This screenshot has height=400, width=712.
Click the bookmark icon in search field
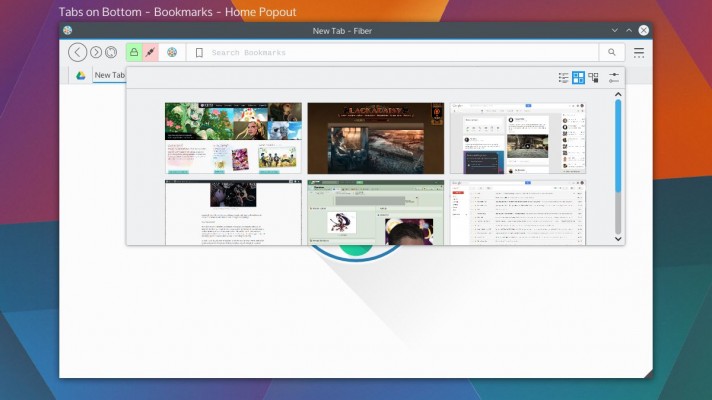pyautogui.click(x=199, y=52)
